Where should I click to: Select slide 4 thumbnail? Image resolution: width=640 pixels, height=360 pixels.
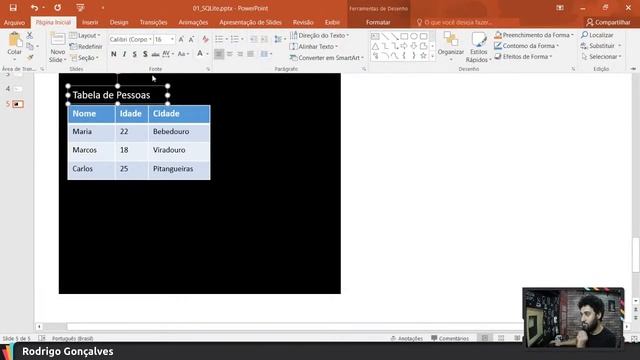[x=18, y=89]
